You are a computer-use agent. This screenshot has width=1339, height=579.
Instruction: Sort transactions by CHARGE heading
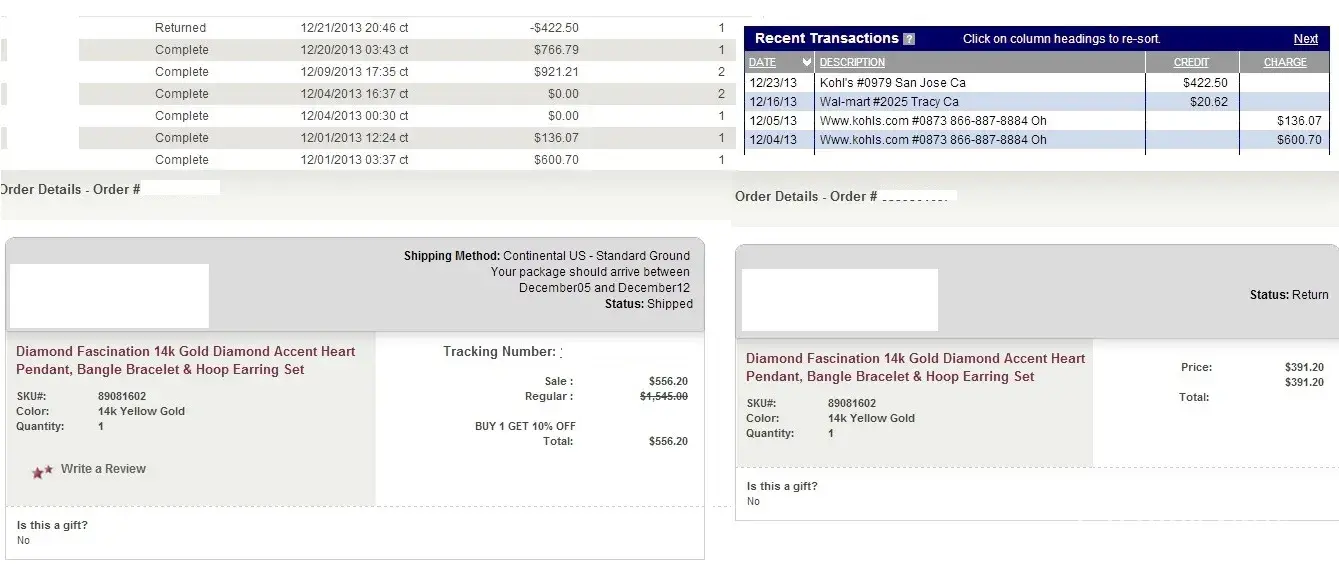(x=1285, y=62)
